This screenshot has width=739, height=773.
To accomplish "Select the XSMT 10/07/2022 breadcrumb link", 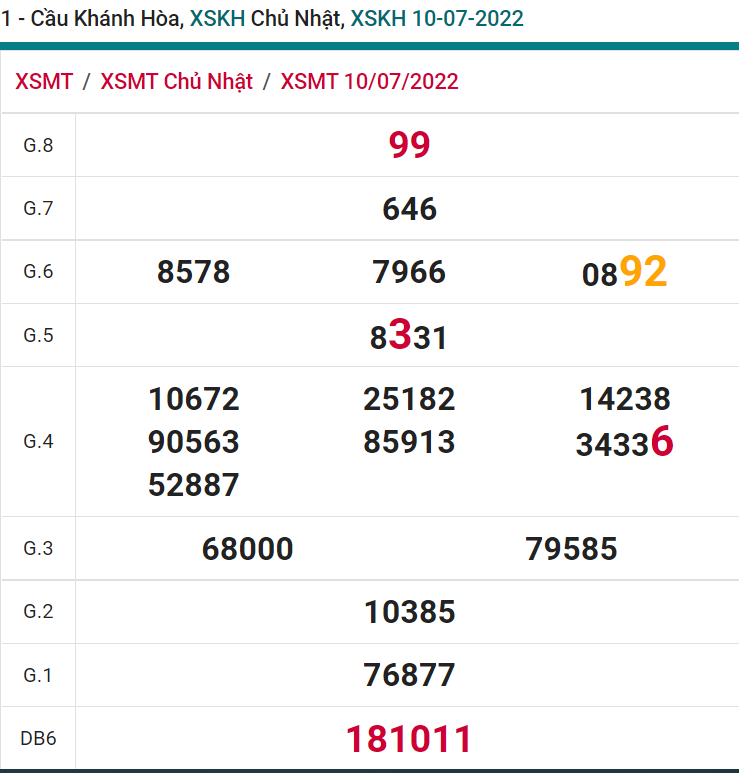I will [x=369, y=81].
